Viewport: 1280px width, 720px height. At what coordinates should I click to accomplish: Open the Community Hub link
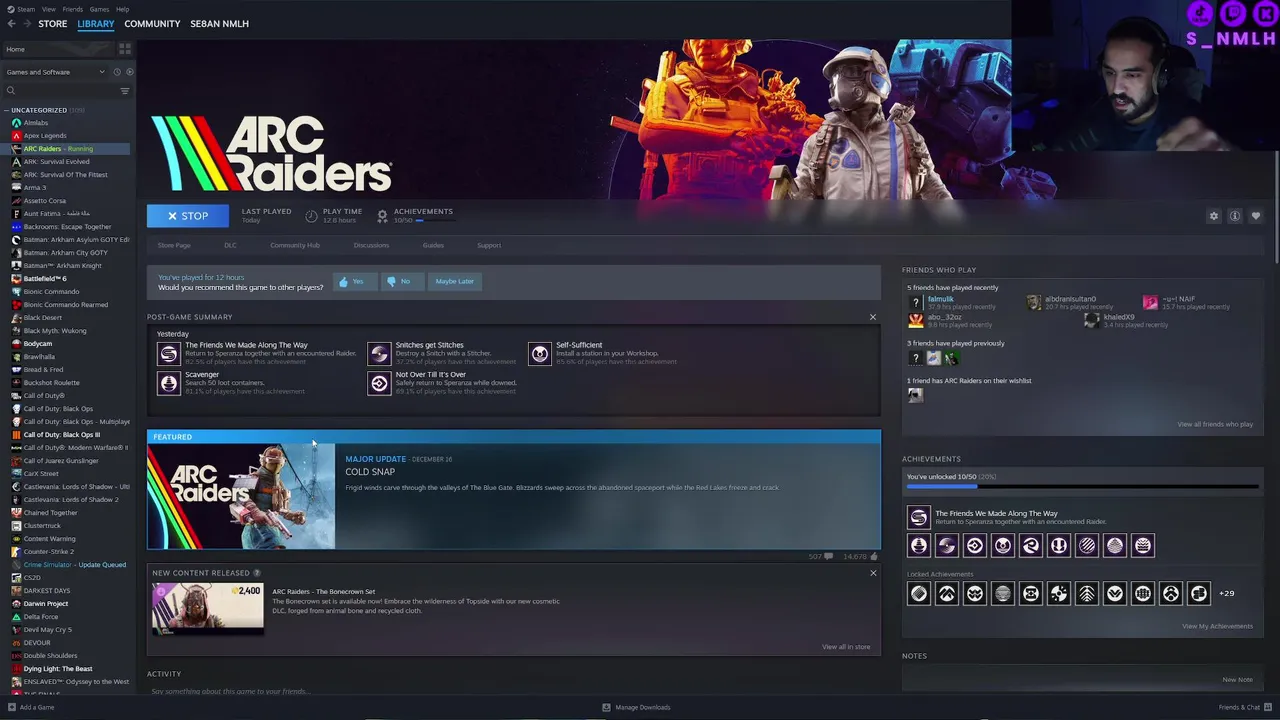(x=295, y=245)
